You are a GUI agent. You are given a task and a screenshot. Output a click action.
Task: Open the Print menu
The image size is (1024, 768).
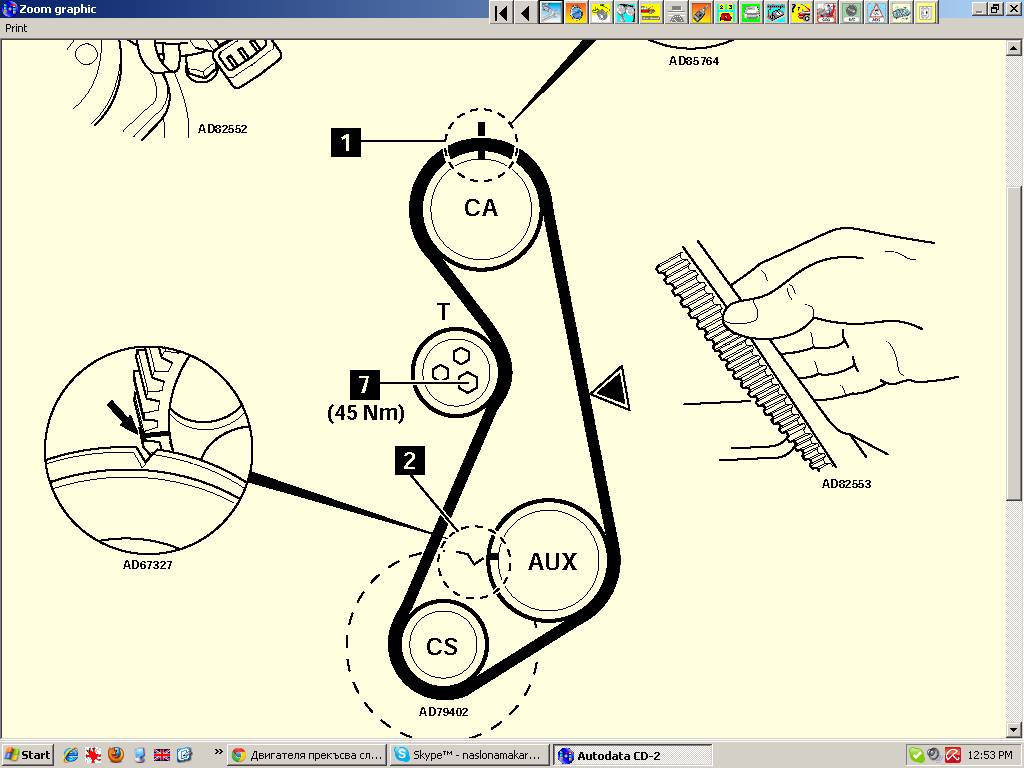point(16,28)
